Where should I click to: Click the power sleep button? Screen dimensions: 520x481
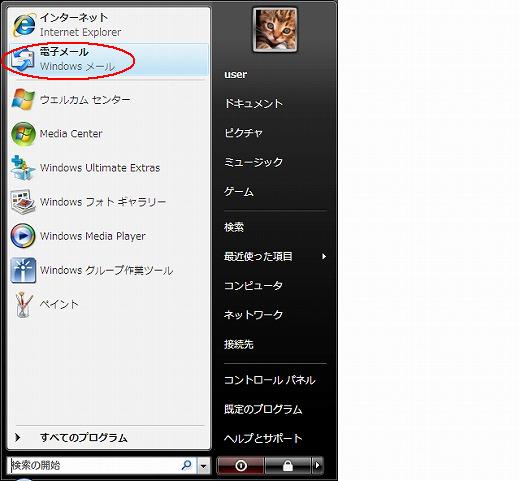pyautogui.click(x=240, y=465)
